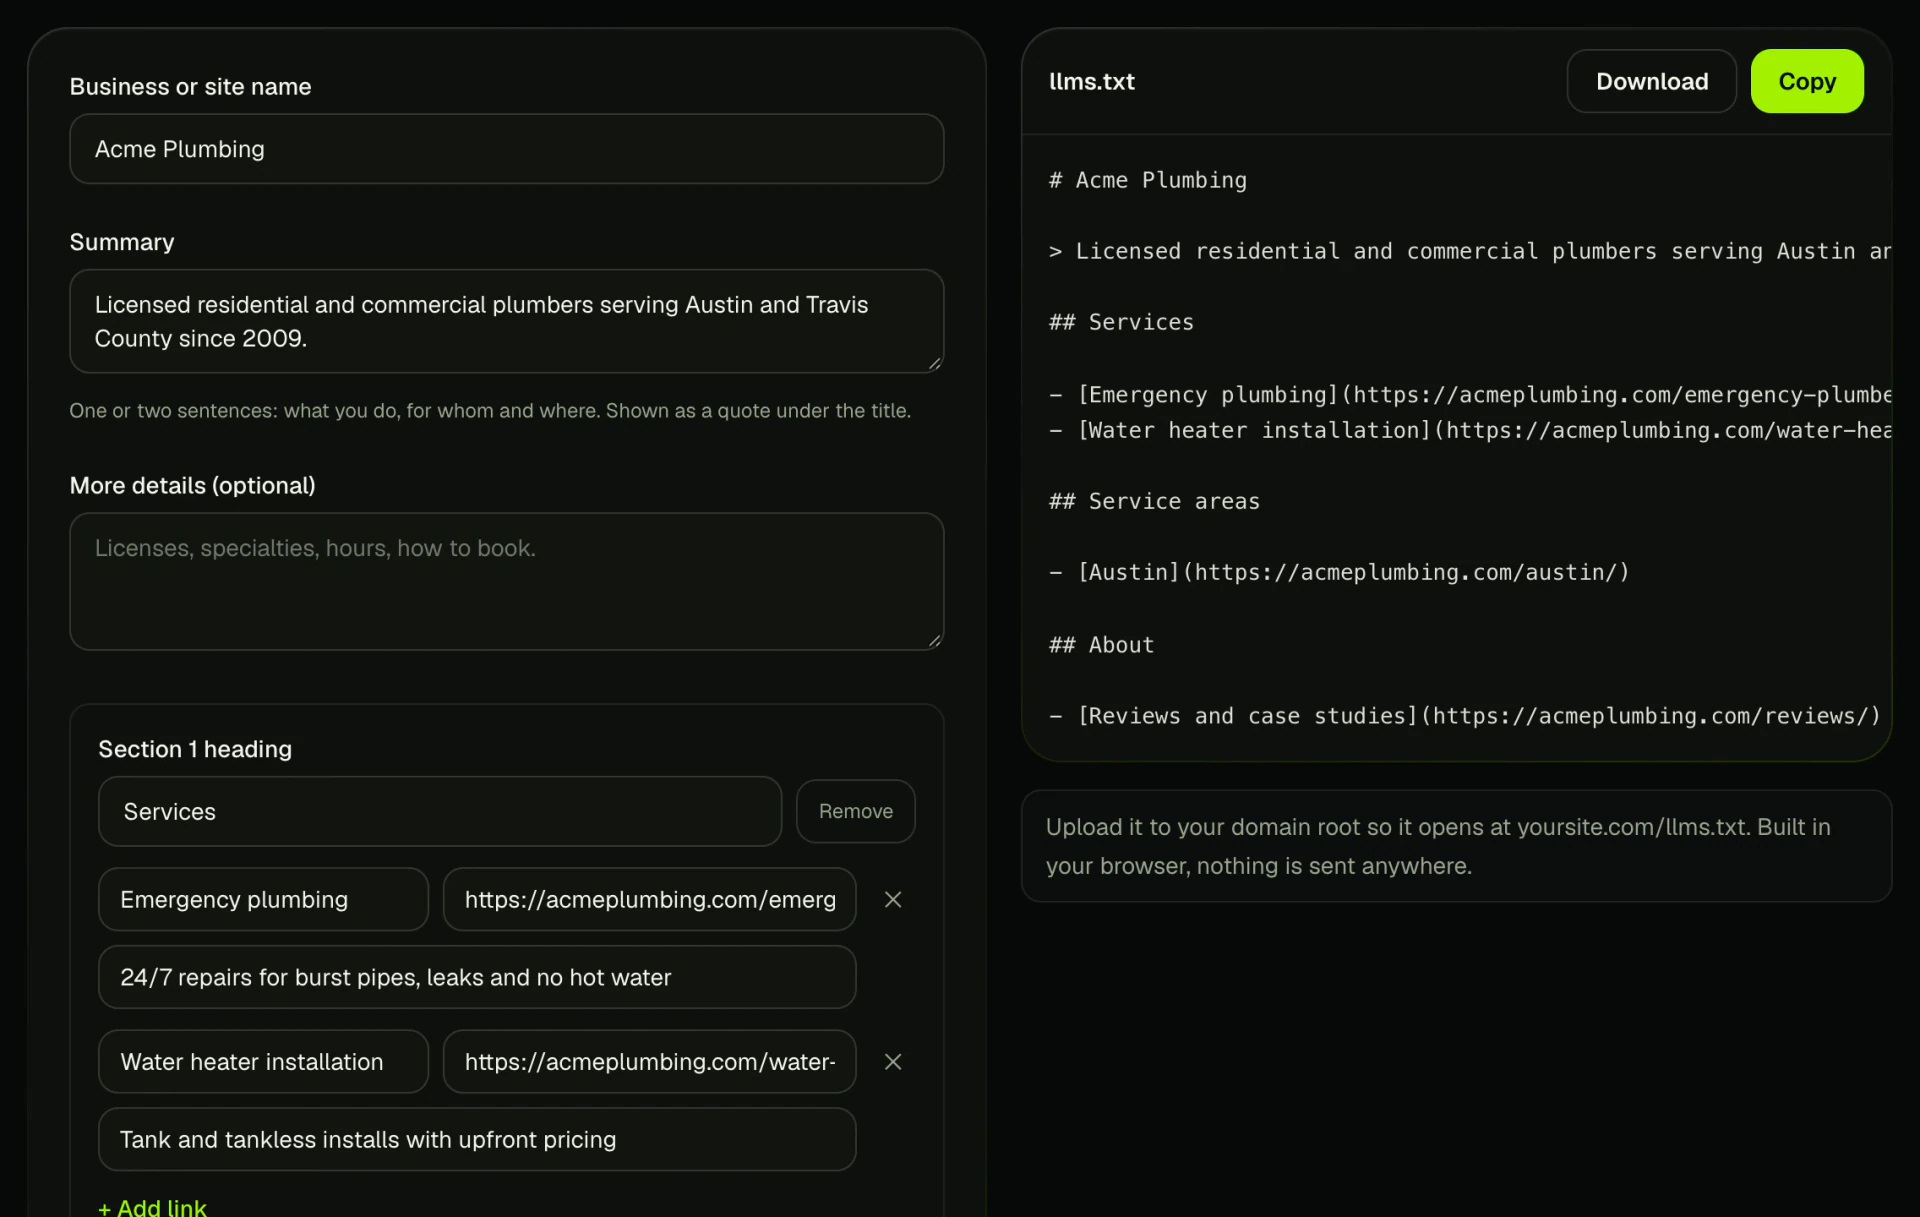Viewport: 1920px width, 1217px height.
Task: Click the 'One or two sentences' hint text
Action: tap(490, 410)
